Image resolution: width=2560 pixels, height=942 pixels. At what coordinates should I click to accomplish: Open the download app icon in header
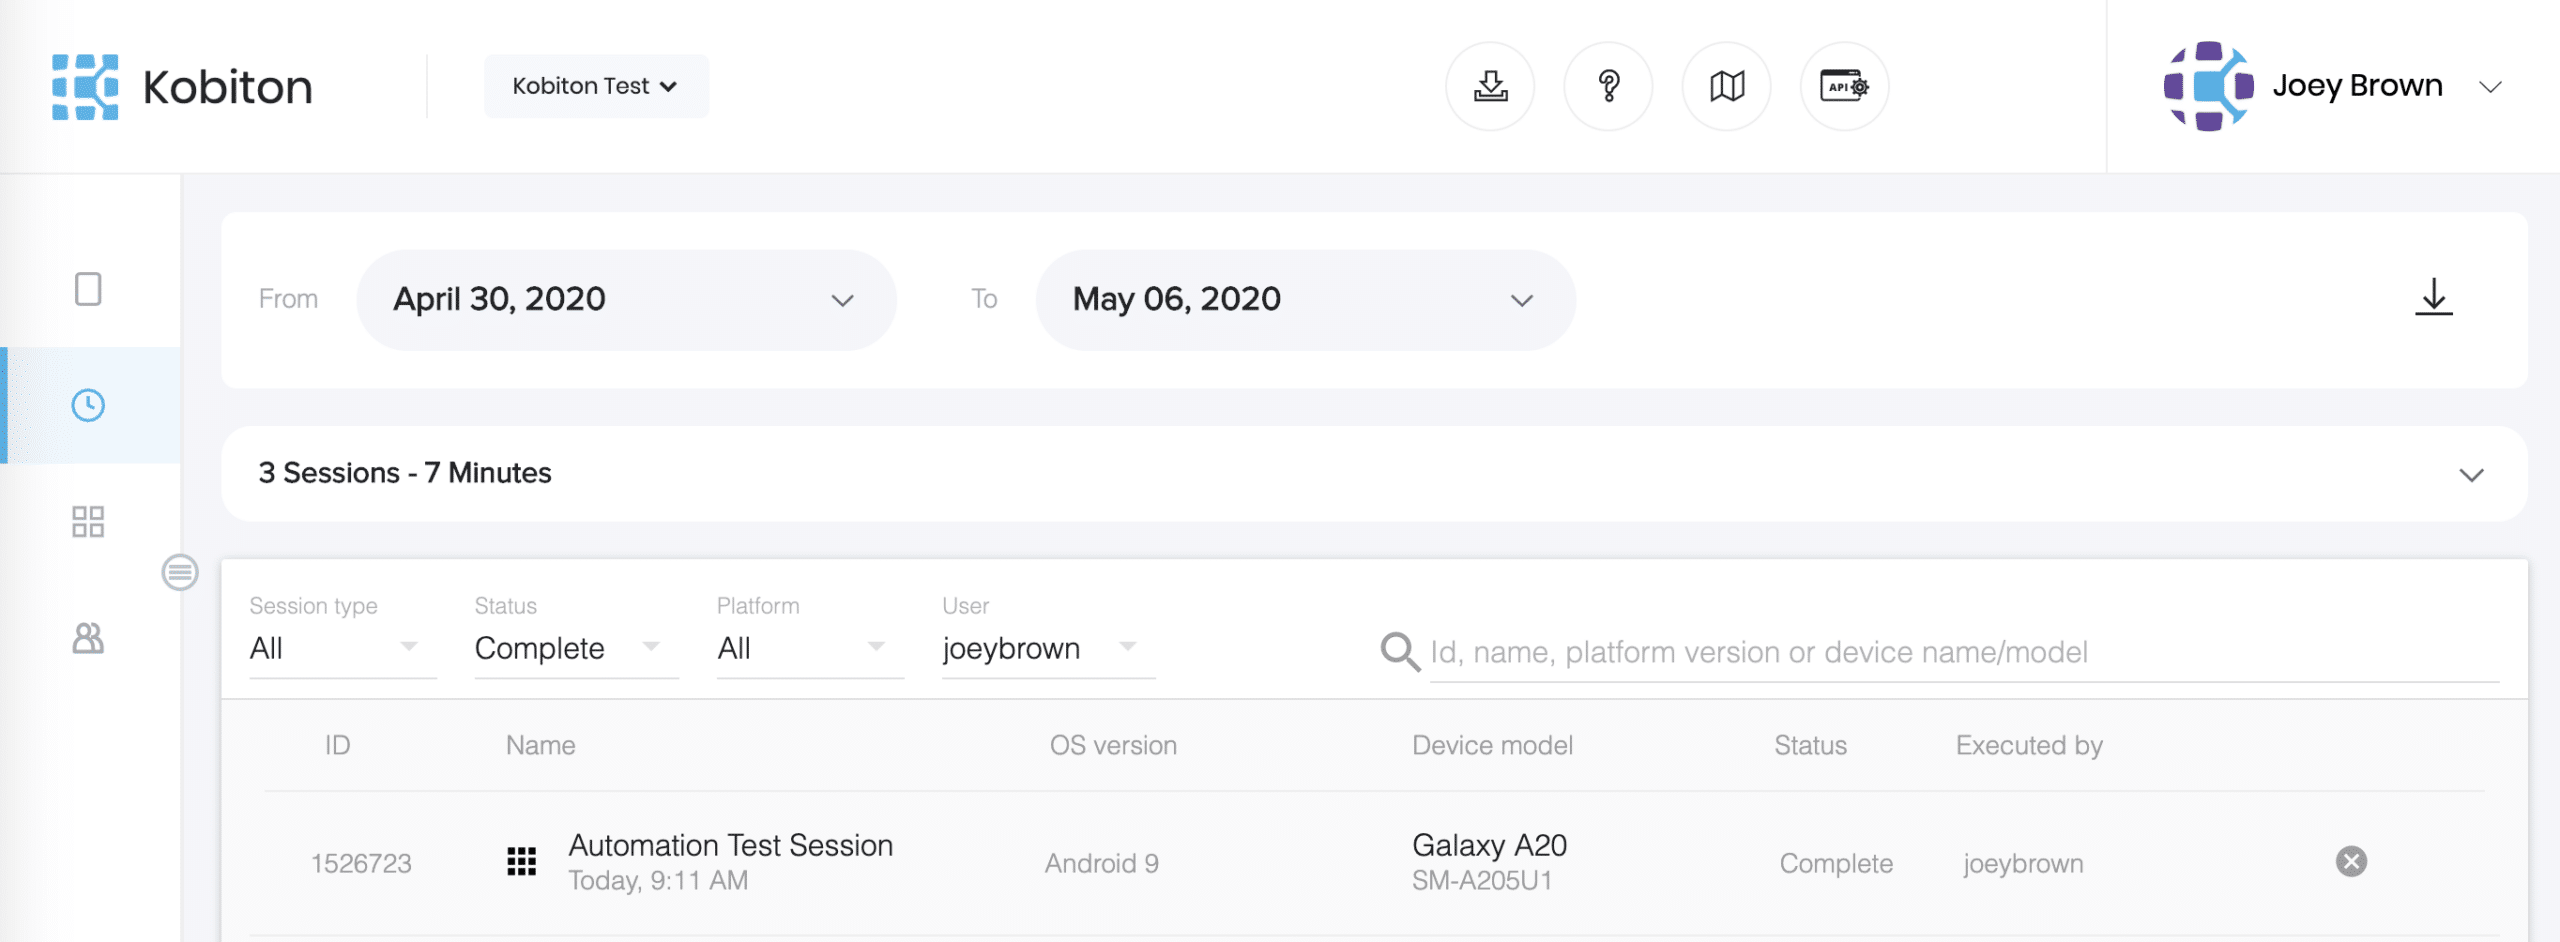coord(1490,87)
